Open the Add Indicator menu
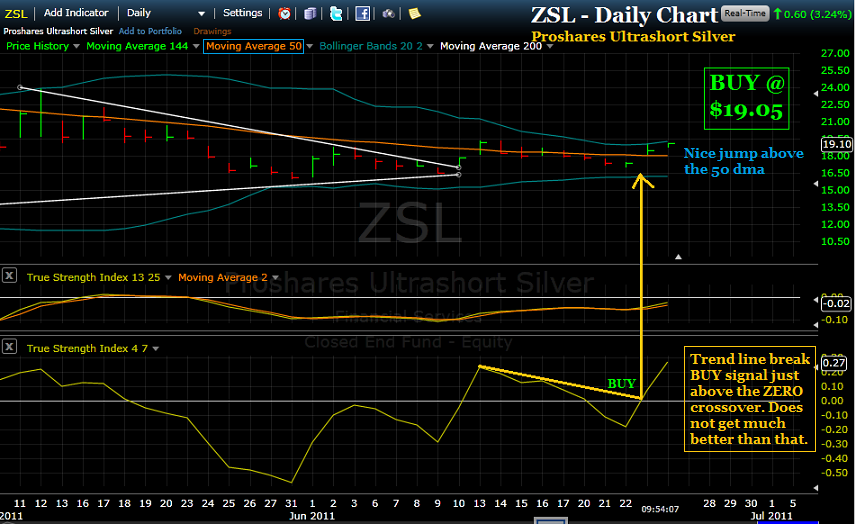Image resolution: width=856 pixels, height=524 pixels. point(76,13)
